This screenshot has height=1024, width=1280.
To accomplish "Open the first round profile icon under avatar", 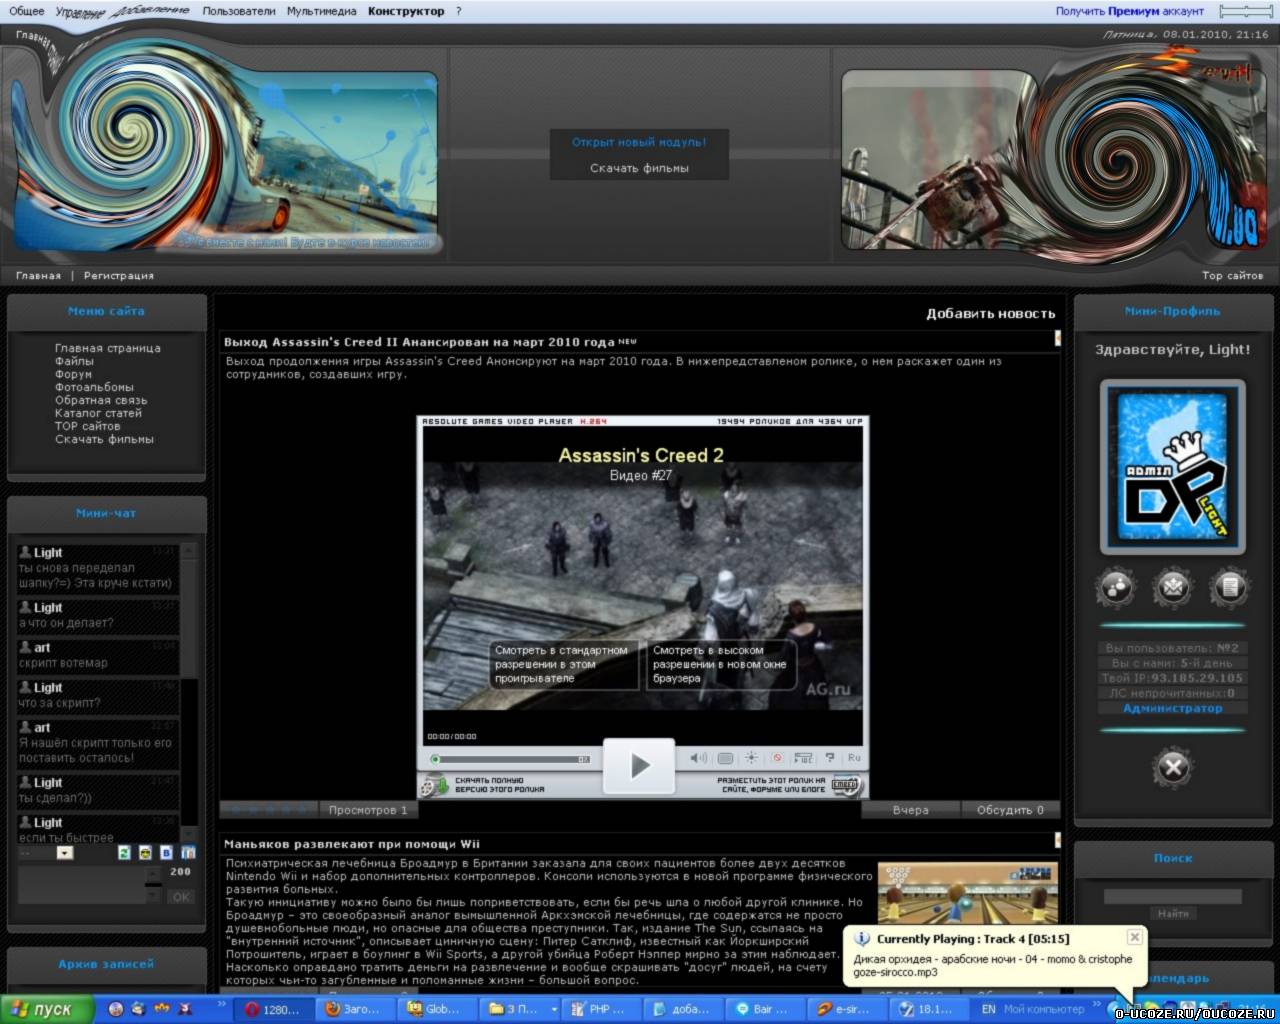I will coord(1115,588).
